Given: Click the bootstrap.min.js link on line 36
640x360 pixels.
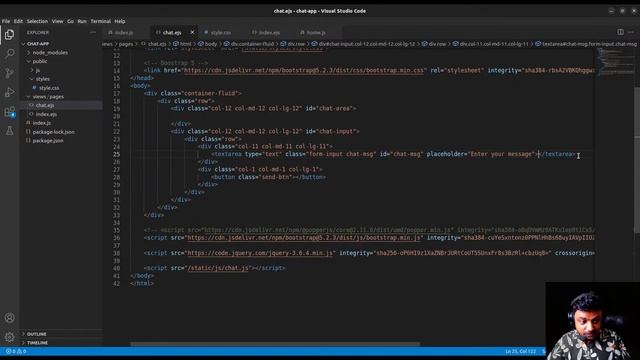Looking at the screenshot, I should pos(304,238).
